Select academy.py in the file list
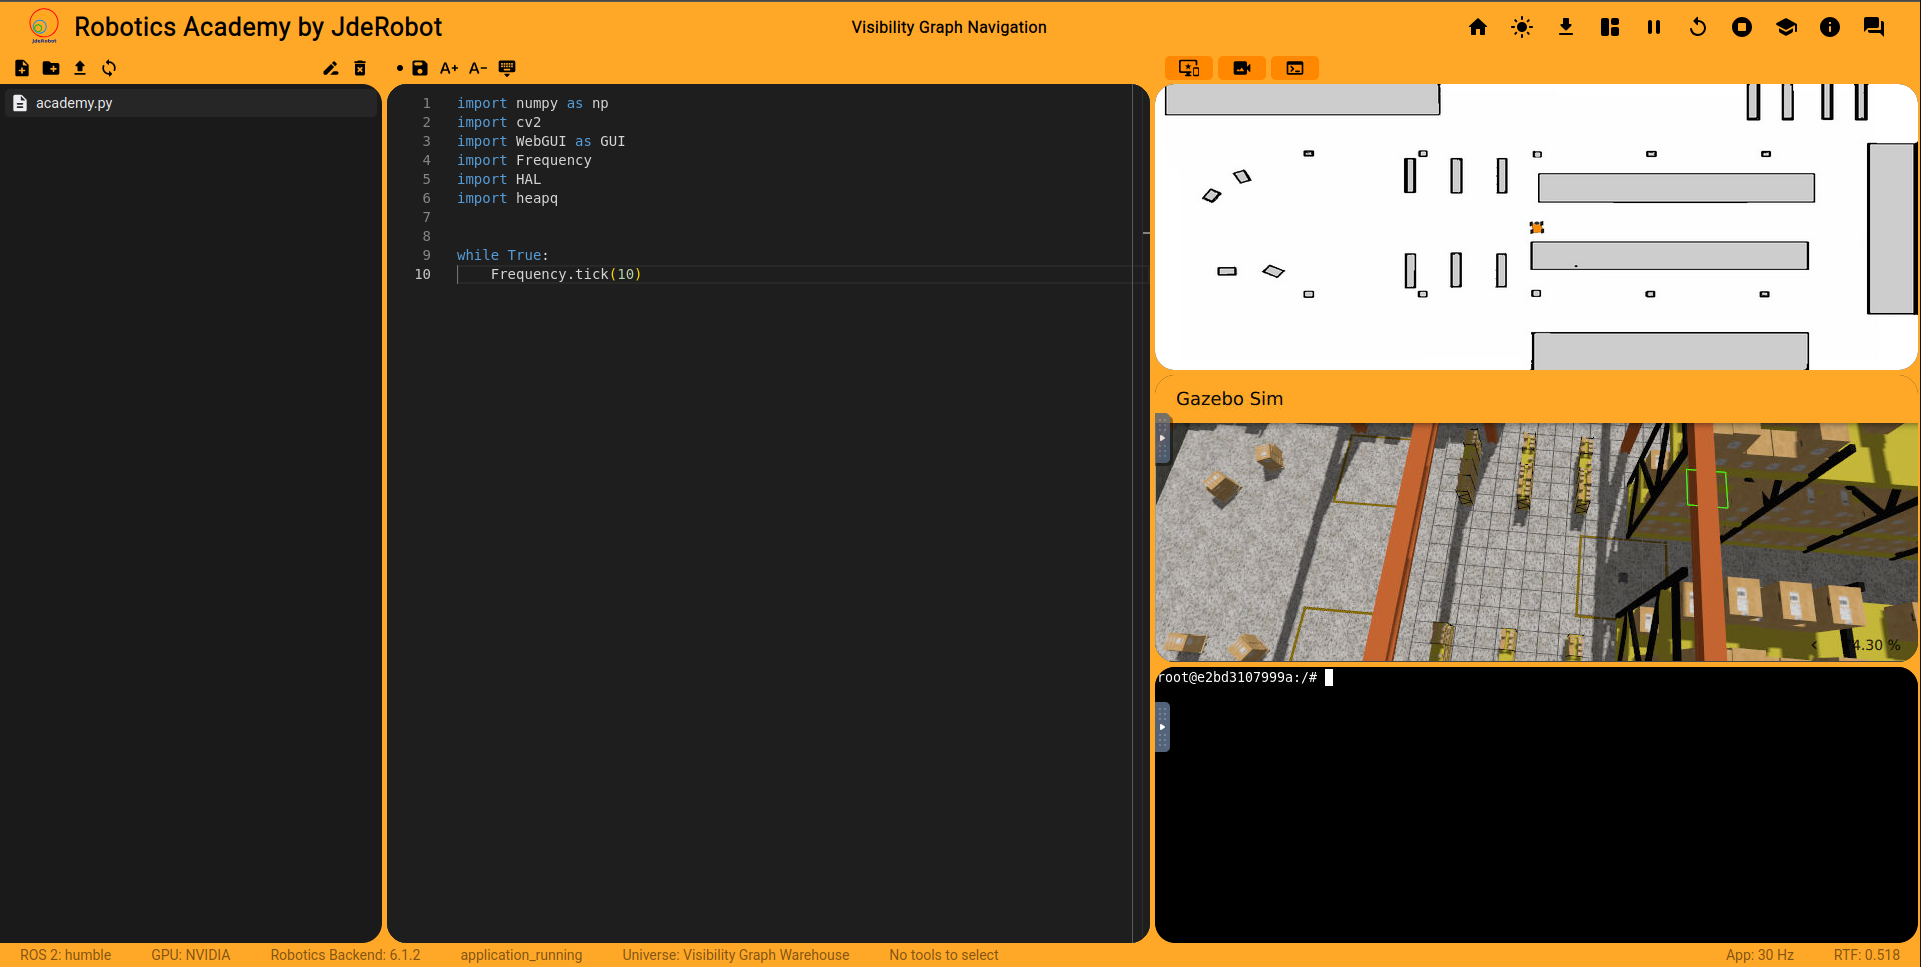 (x=74, y=103)
